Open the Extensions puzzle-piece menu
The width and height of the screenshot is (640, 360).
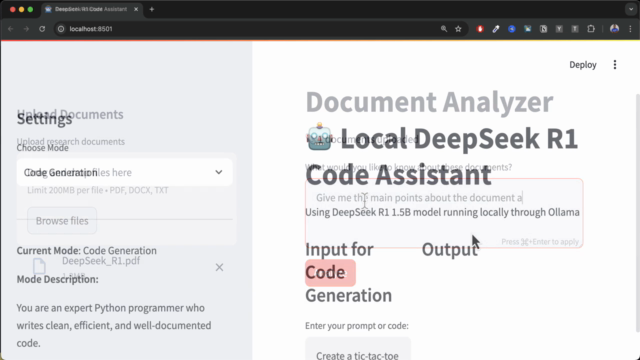(x=591, y=29)
